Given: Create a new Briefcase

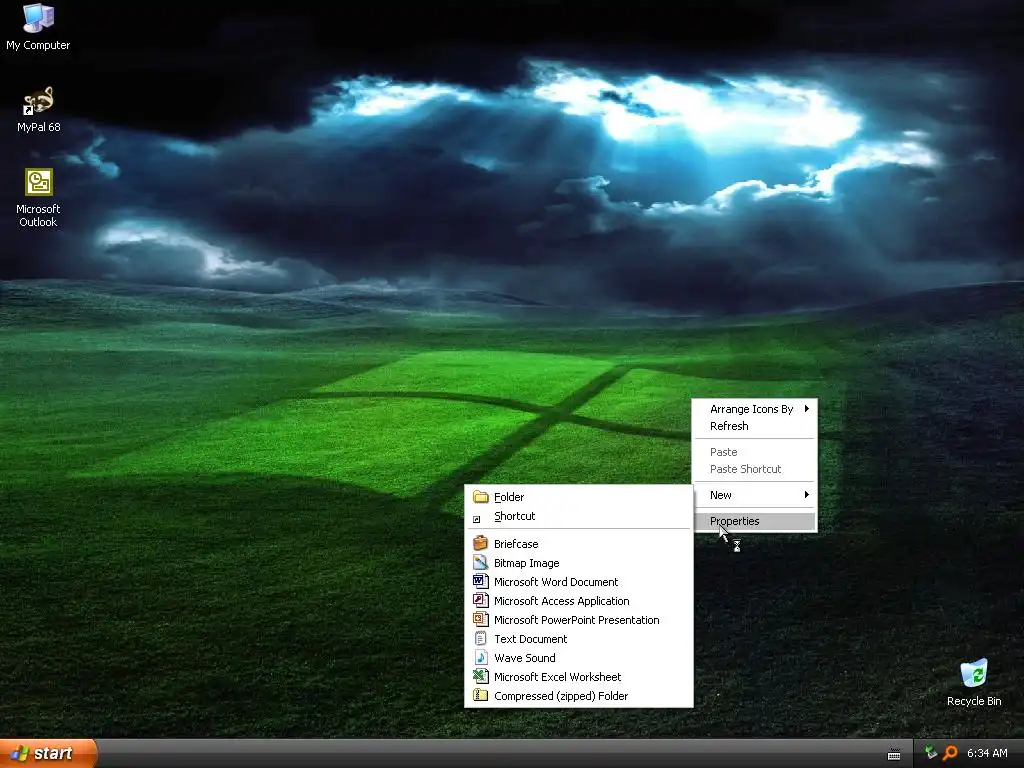Looking at the screenshot, I should tap(579, 544).
